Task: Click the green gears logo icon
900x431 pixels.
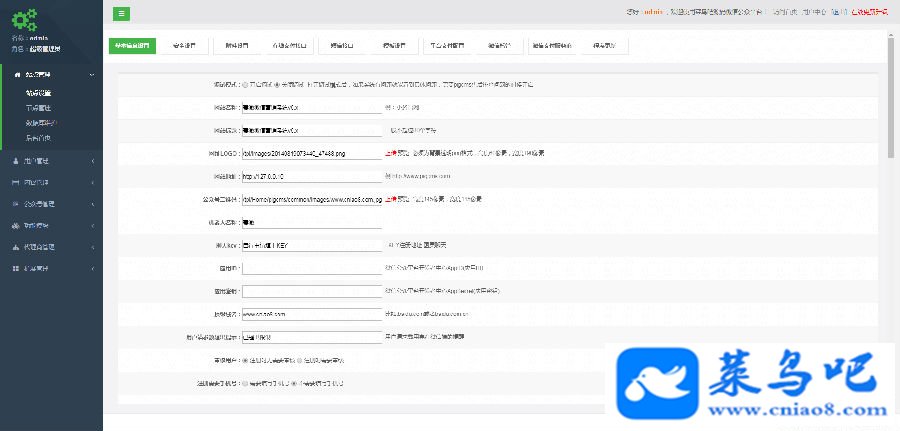Action: [x=25, y=20]
